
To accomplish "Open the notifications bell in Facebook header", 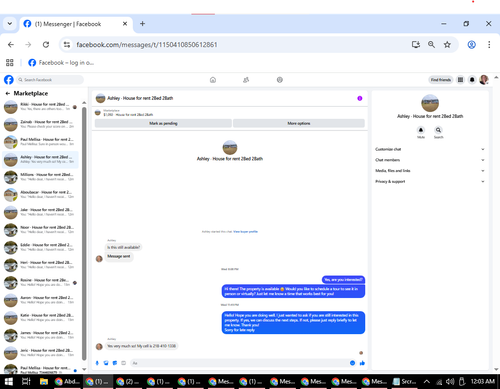I will (472, 80).
